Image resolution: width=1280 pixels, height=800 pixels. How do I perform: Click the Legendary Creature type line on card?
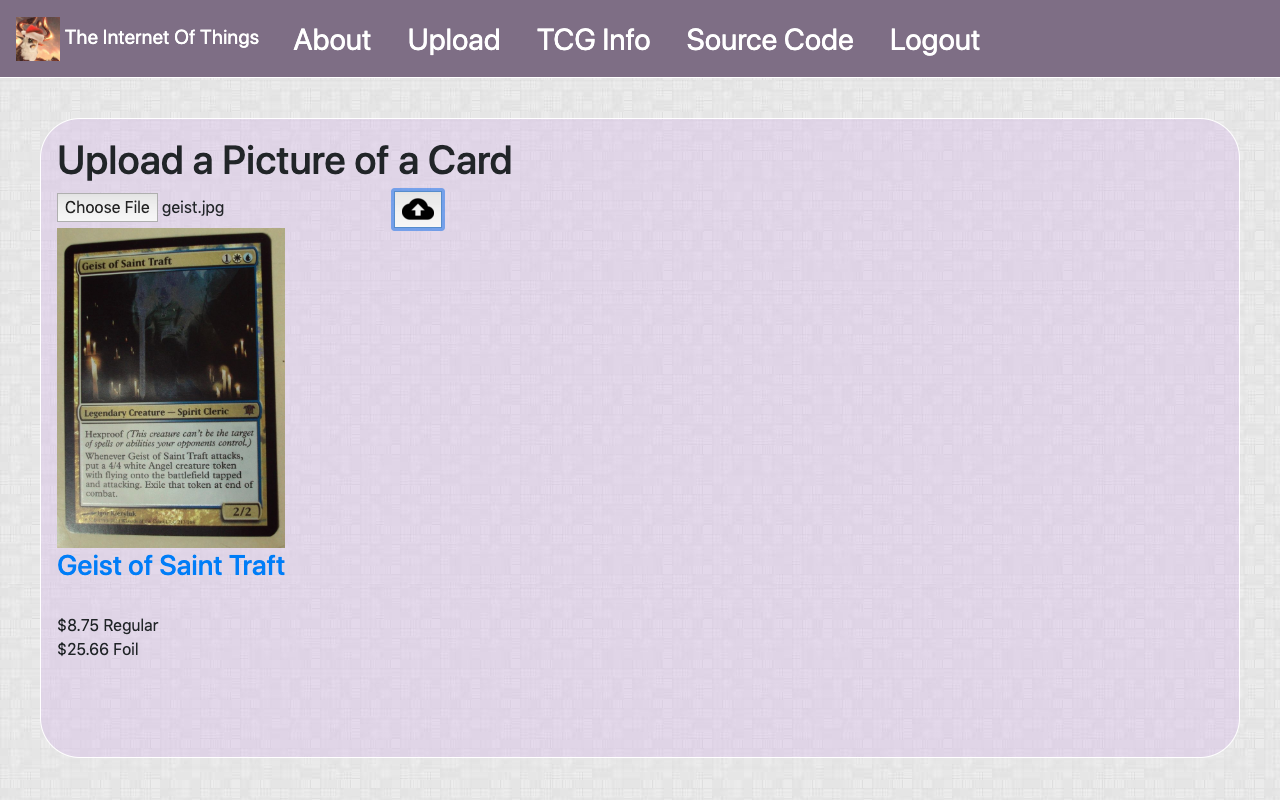(156, 412)
